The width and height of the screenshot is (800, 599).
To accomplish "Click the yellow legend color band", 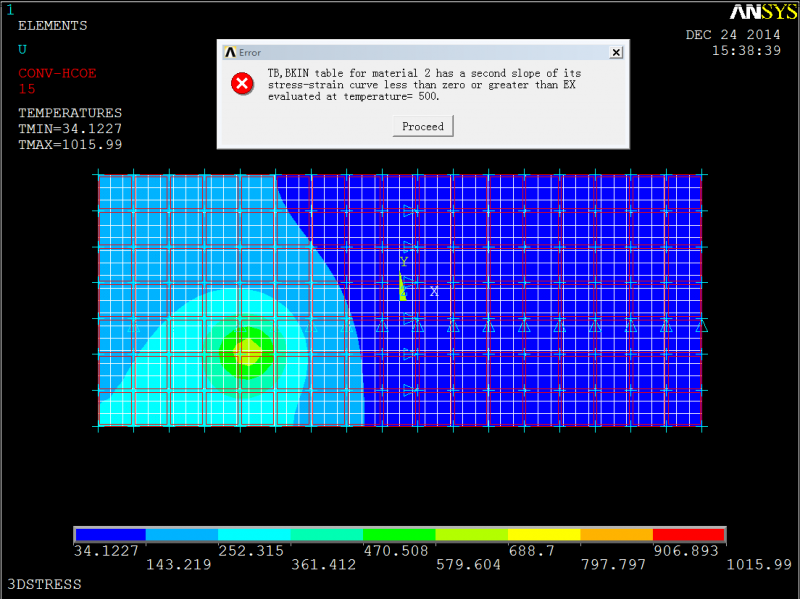I will pyautogui.click(x=544, y=535).
